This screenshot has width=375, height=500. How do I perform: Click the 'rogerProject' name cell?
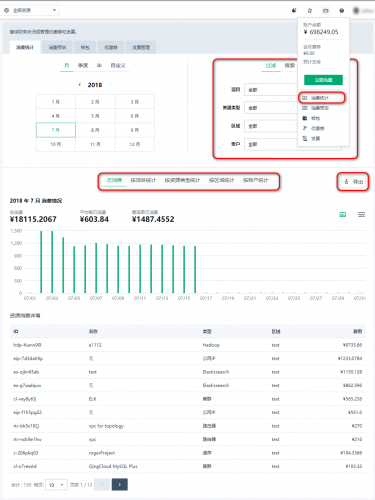click(x=102, y=453)
